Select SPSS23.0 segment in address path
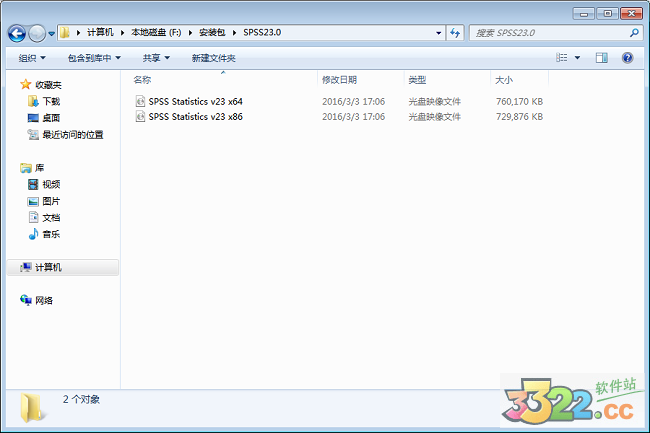Screen dimensions: 650x433 pyautogui.click(x=262, y=32)
